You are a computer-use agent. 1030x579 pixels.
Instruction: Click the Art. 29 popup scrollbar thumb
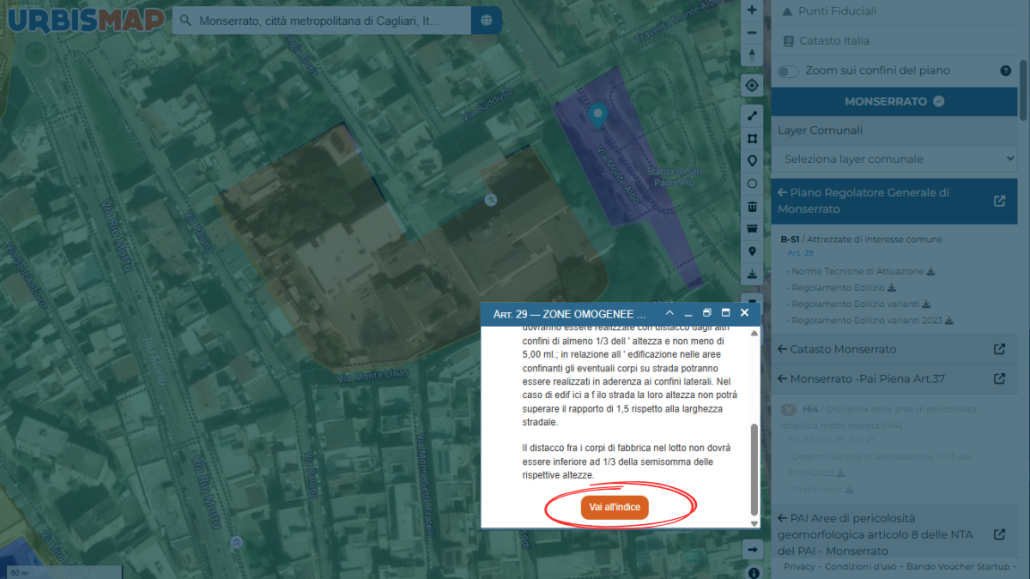[x=754, y=469]
